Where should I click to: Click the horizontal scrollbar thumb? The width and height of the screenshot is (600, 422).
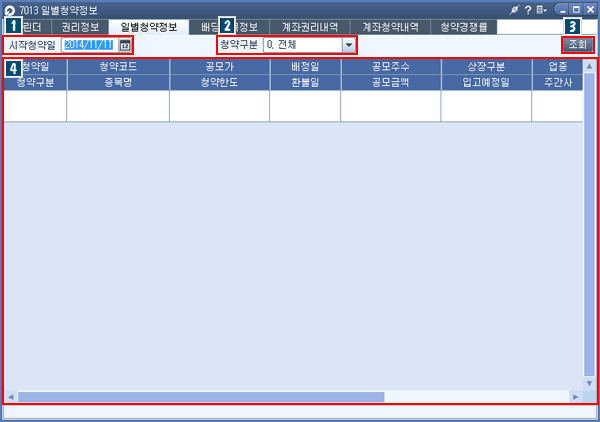[201, 397]
